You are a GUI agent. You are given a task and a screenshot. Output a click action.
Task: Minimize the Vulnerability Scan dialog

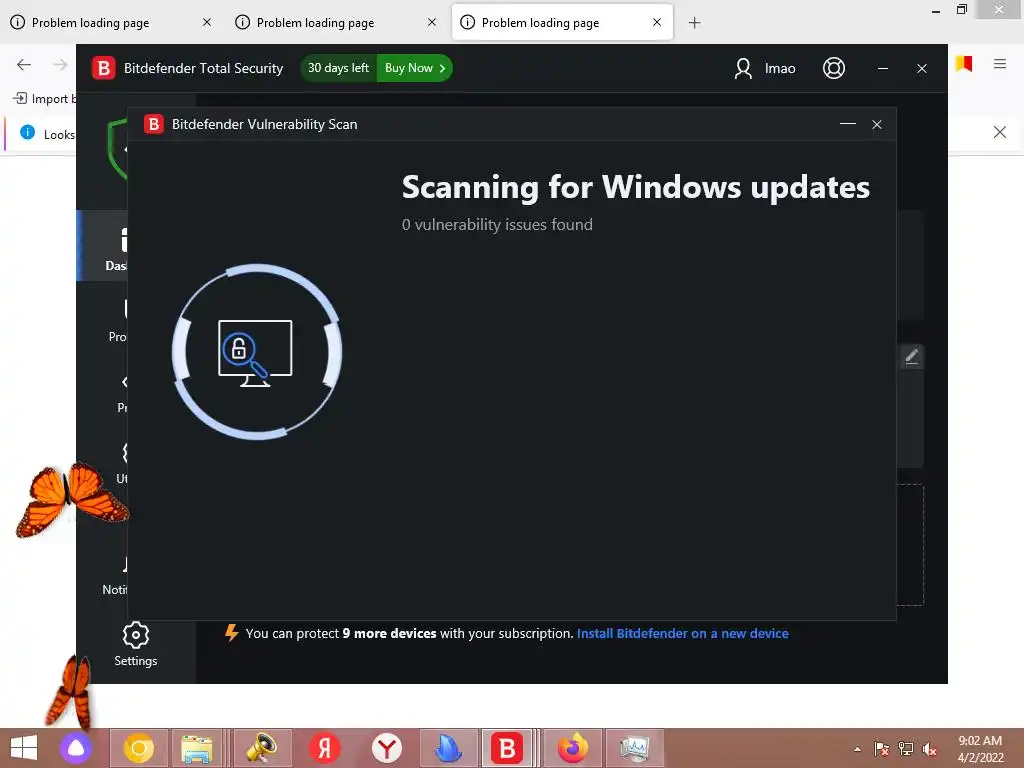click(848, 124)
